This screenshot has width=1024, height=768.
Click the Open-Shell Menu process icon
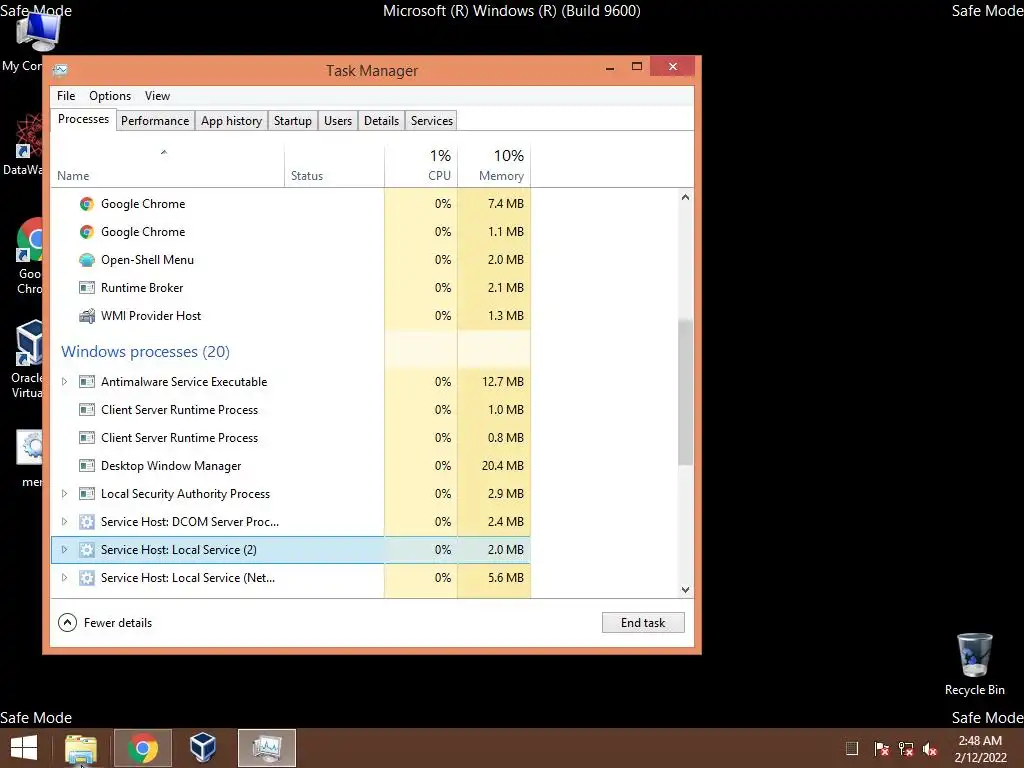[x=86, y=260]
